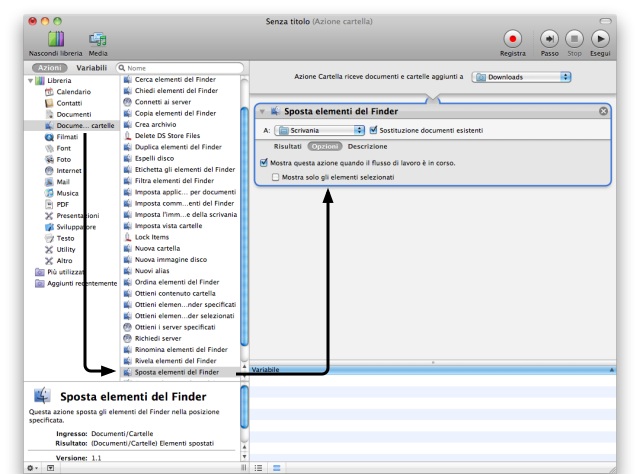This screenshot has width=640, height=474.
Task: Select the Contatti library category
Action: [69, 103]
